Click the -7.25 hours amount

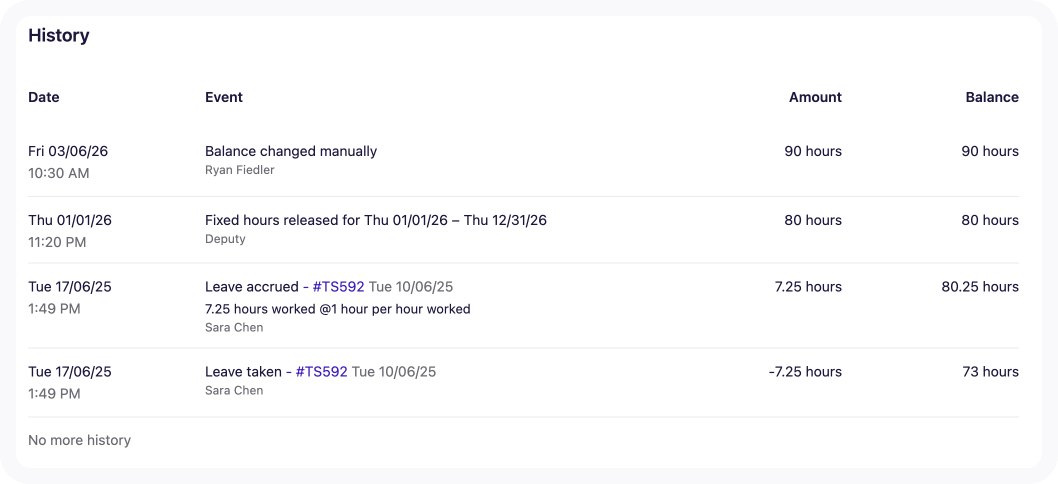805,372
